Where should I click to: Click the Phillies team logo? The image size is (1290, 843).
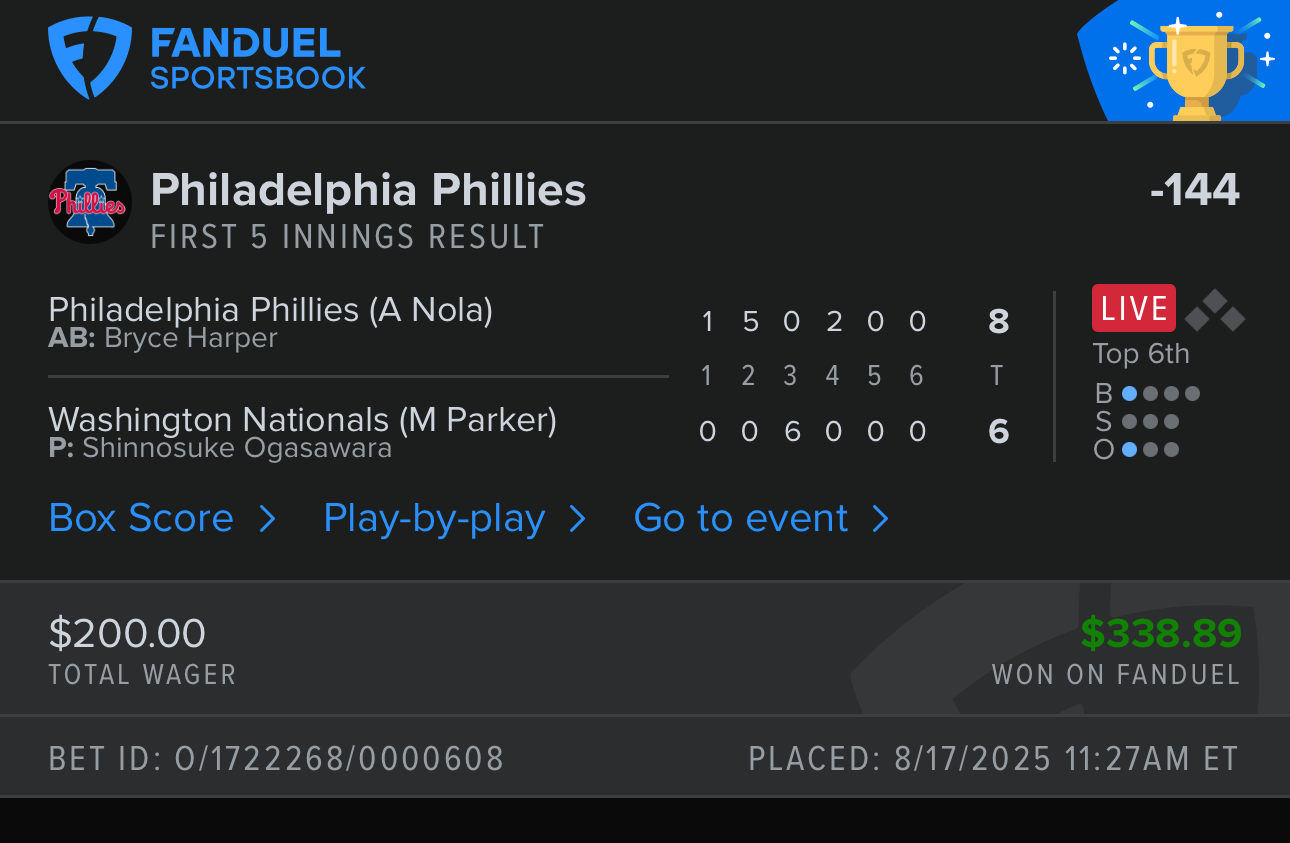click(x=90, y=202)
